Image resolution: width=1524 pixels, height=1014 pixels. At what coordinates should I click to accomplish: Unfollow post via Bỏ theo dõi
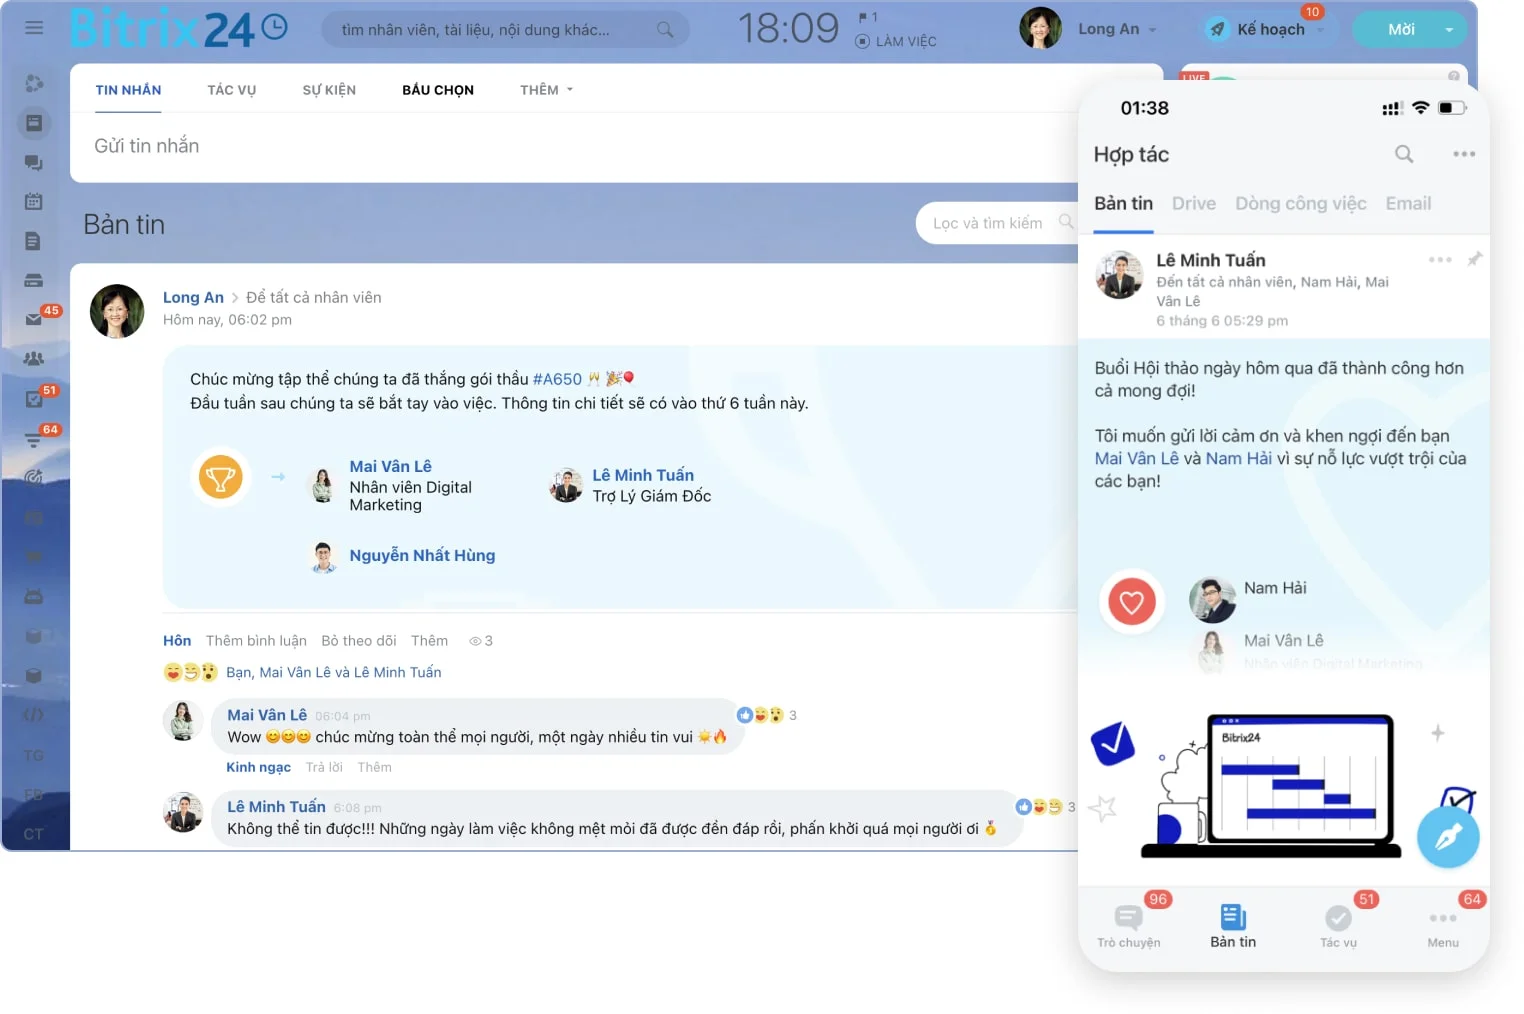point(359,640)
